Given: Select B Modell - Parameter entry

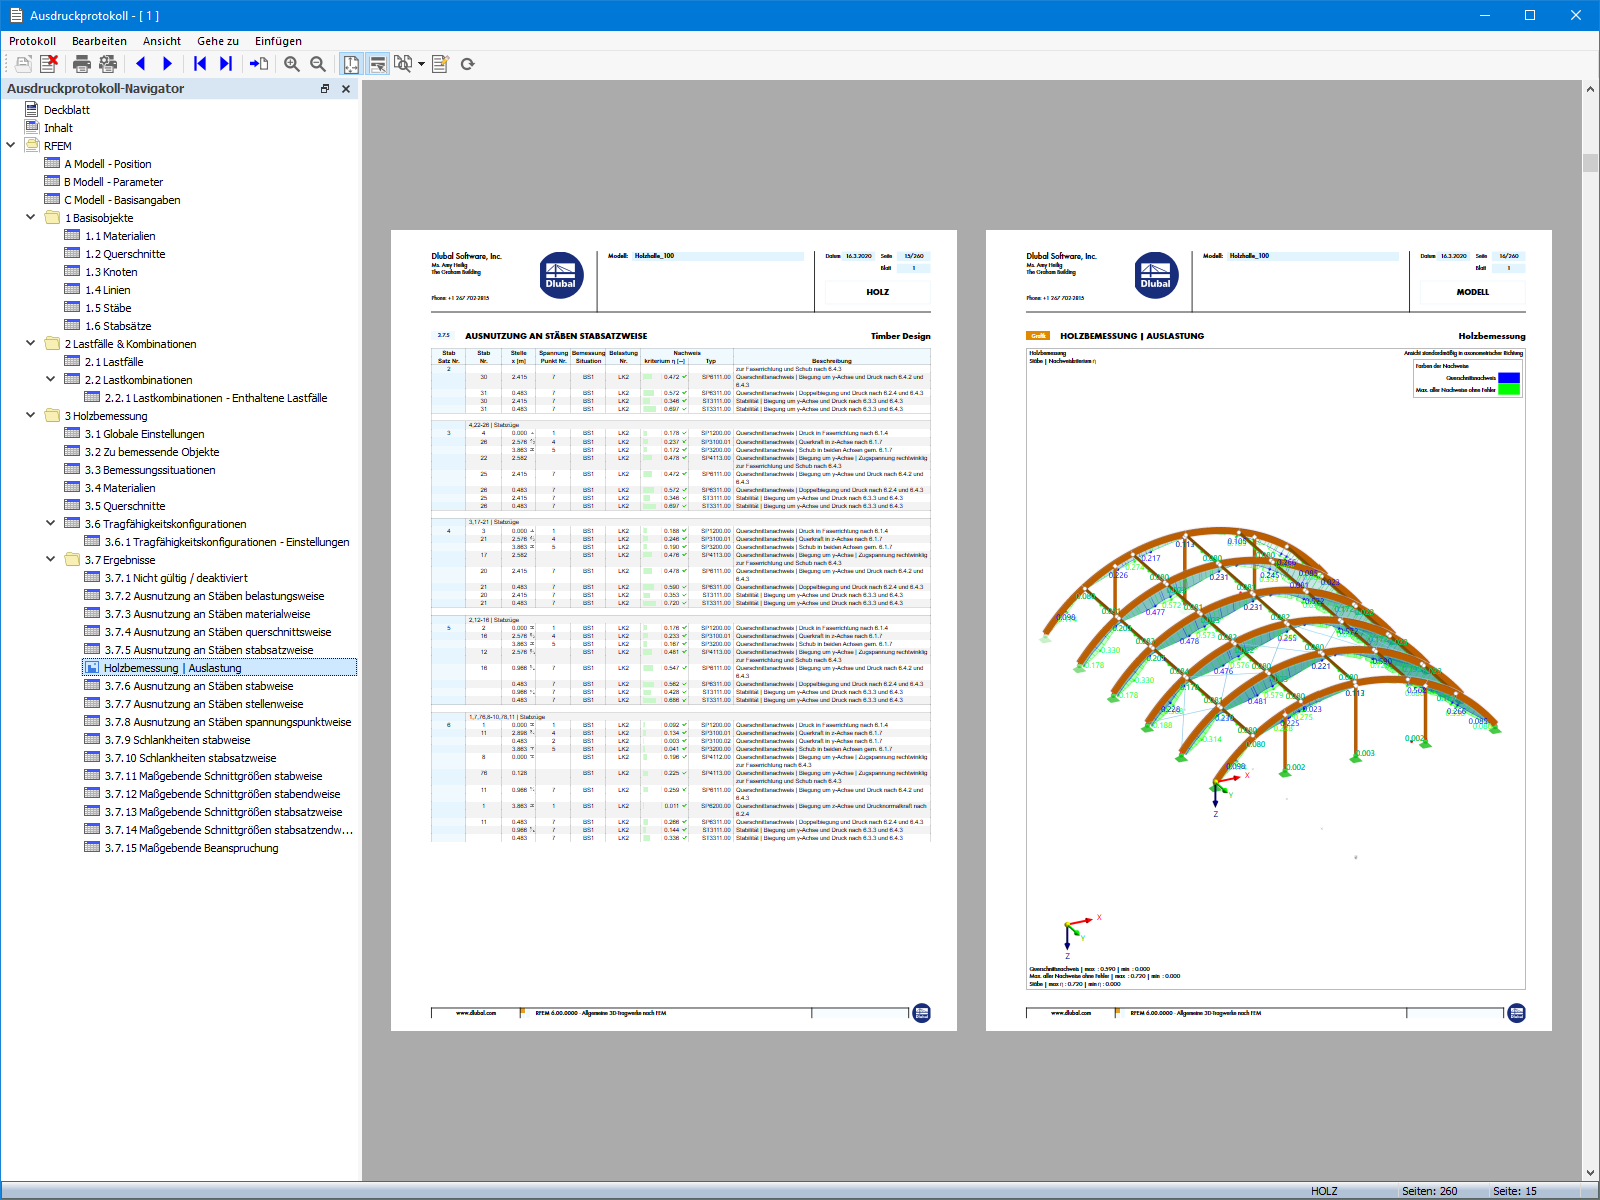Looking at the screenshot, I should tap(113, 182).
